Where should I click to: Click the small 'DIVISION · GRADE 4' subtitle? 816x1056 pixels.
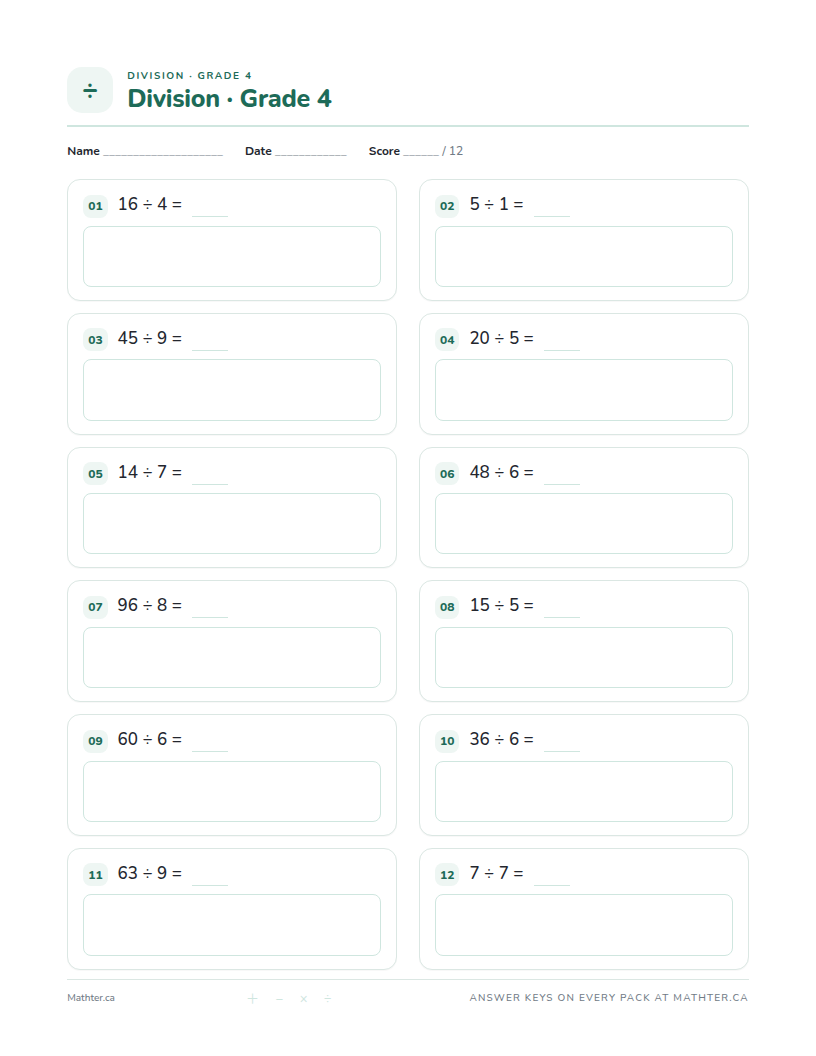click(x=189, y=75)
